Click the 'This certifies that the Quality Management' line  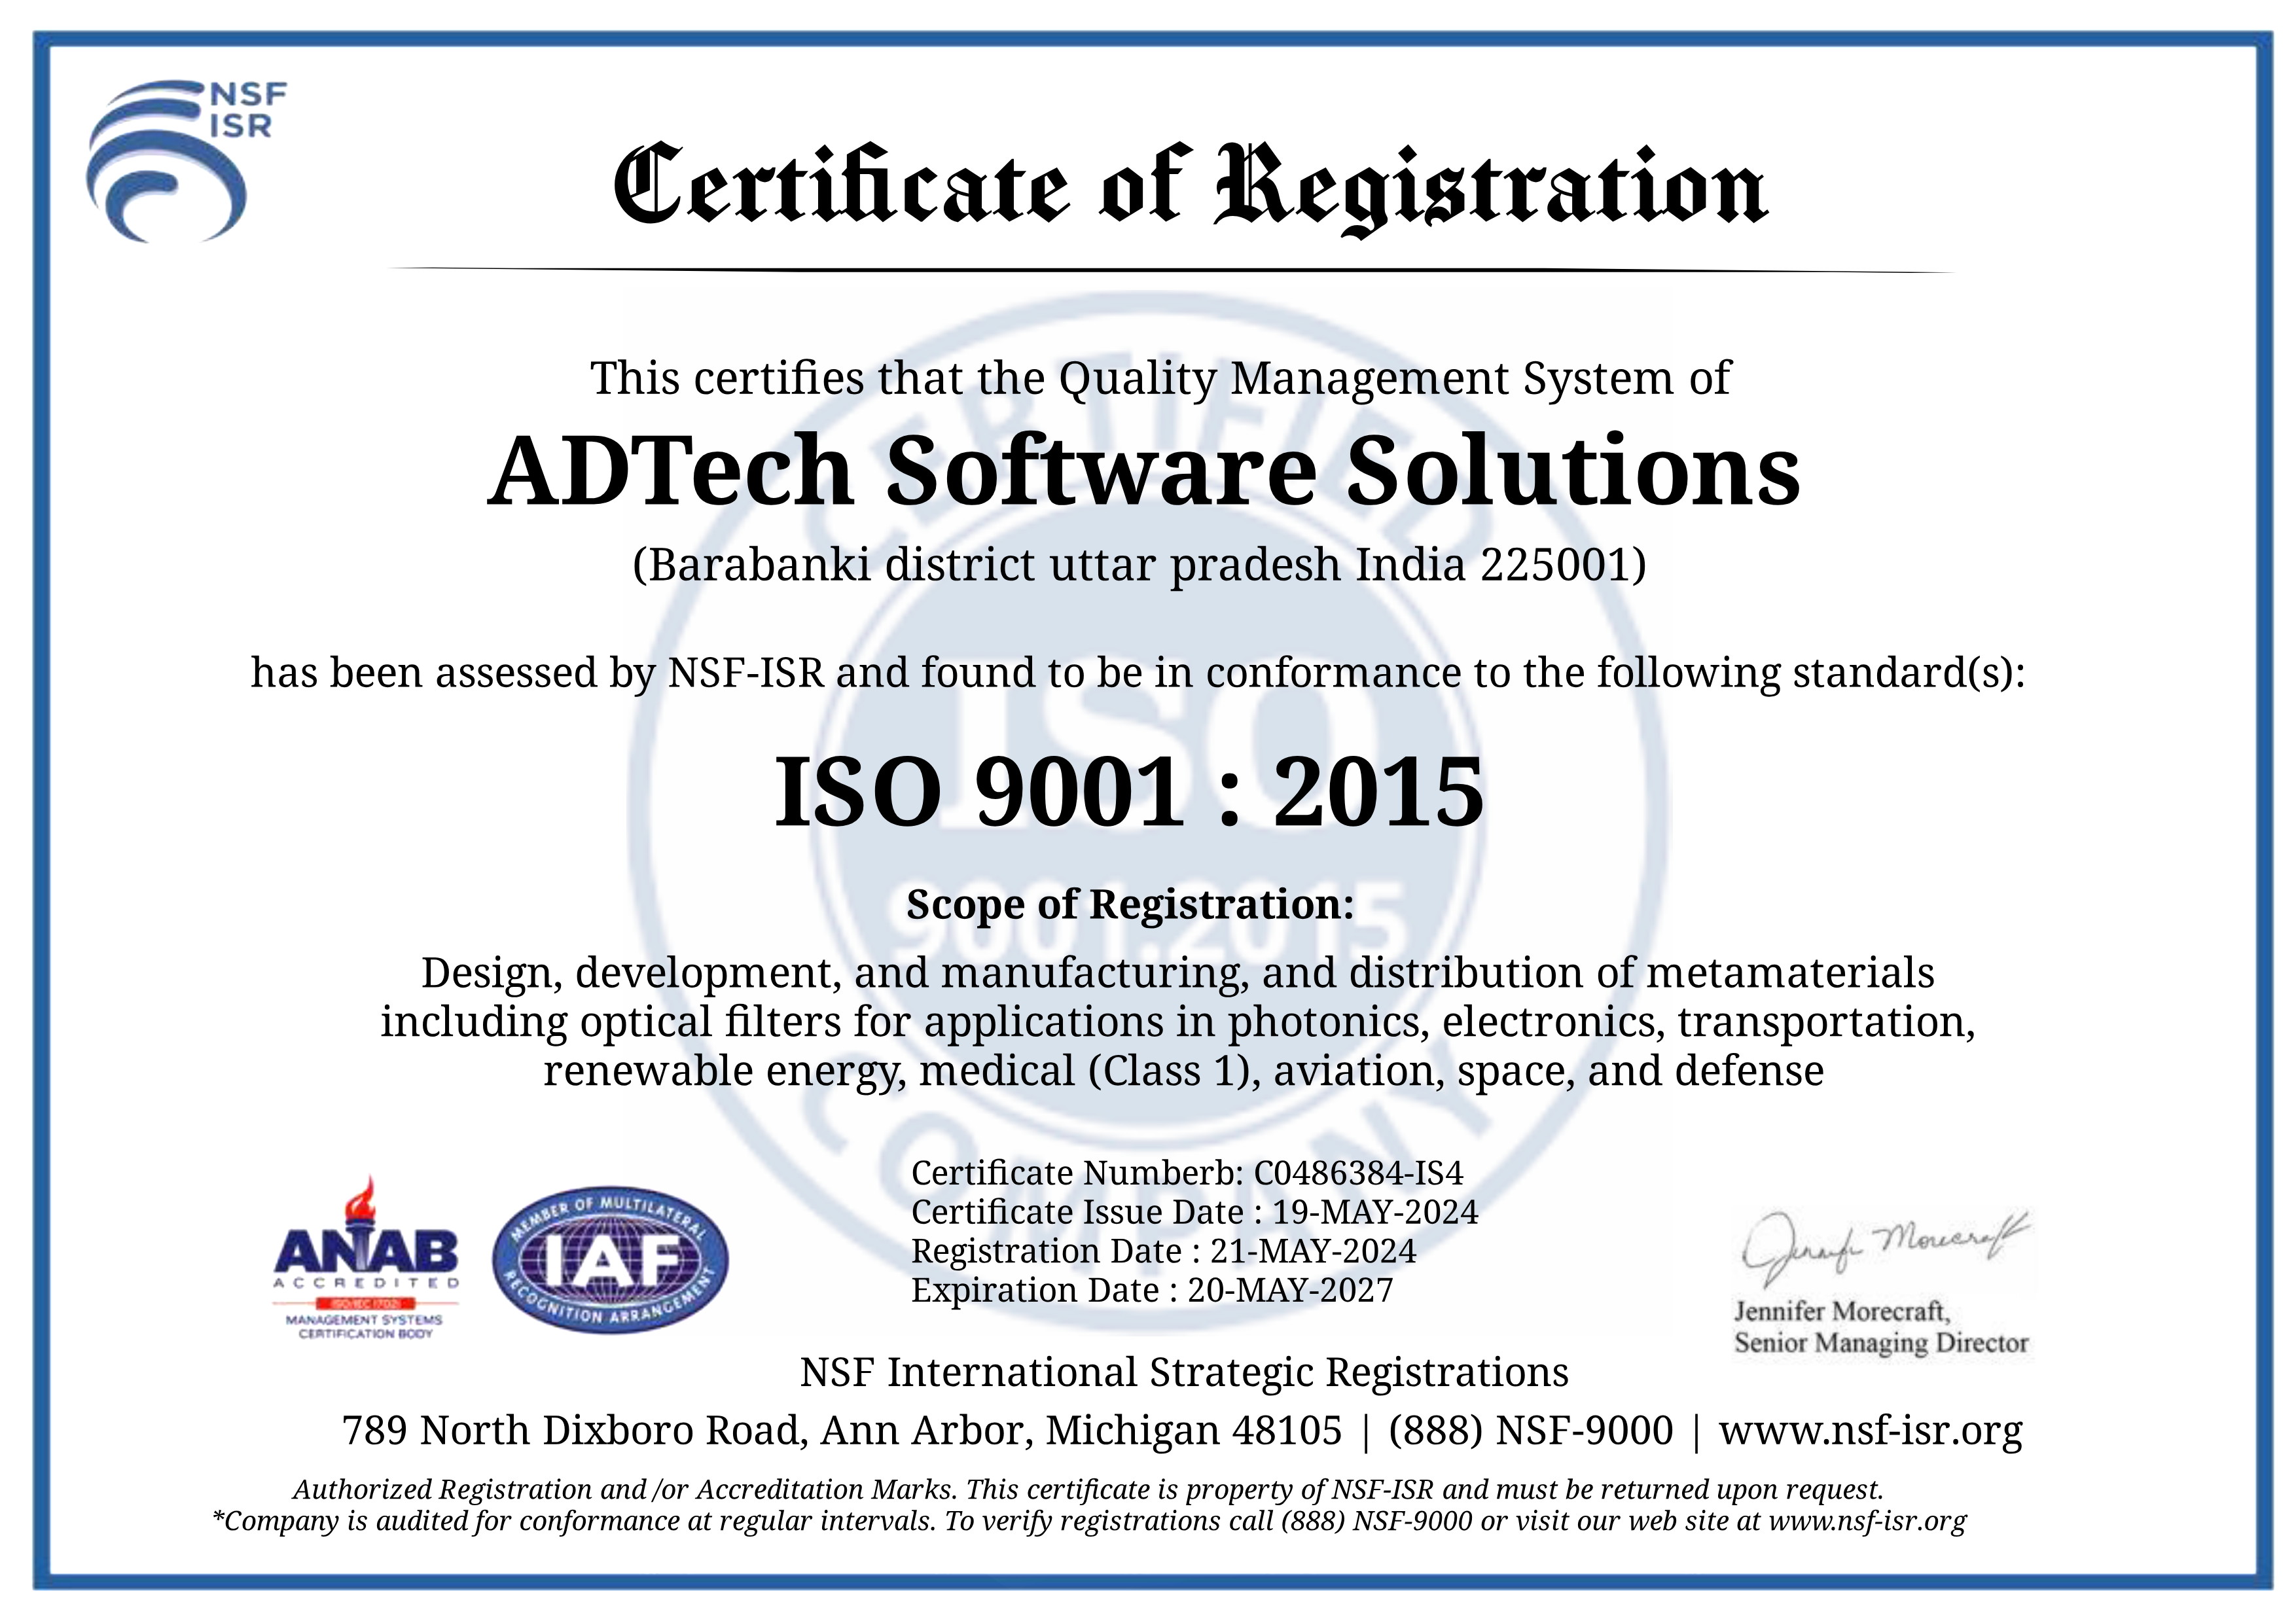coord(1160,379)
